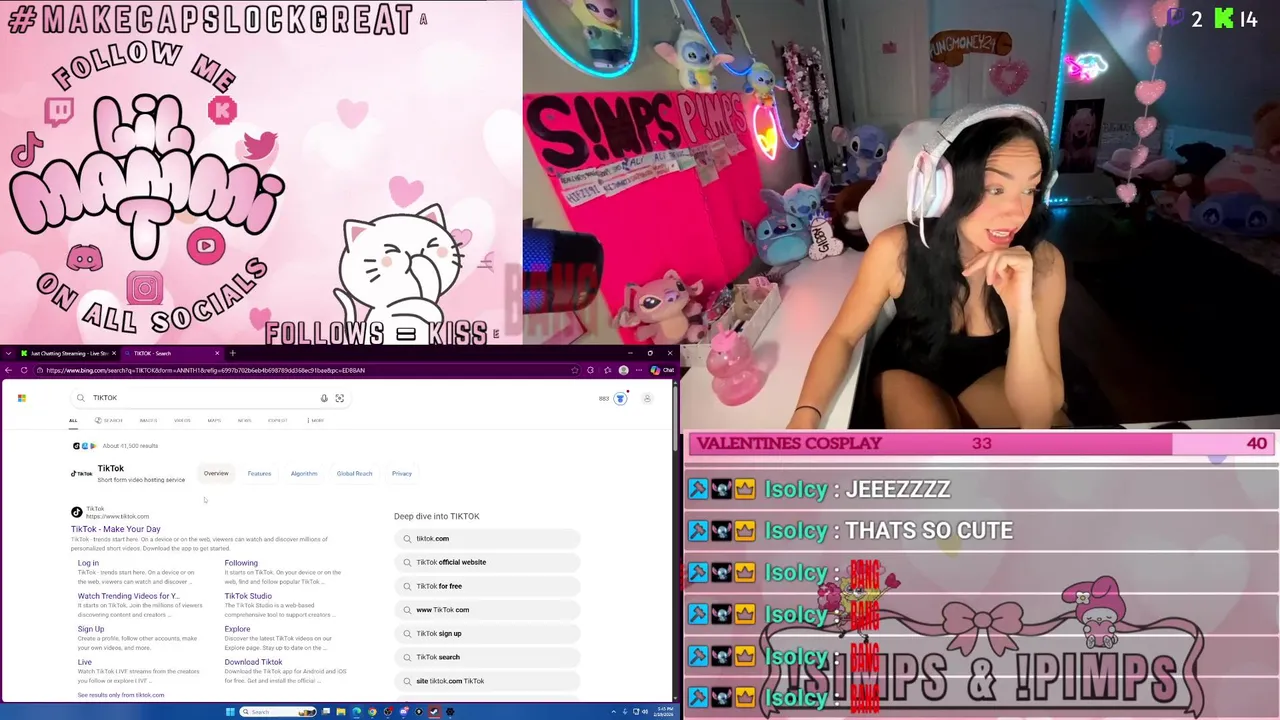Reload the Bing page with refresh icon
The width and height of the screenshot is (1280, 720).
click(24, 370)
